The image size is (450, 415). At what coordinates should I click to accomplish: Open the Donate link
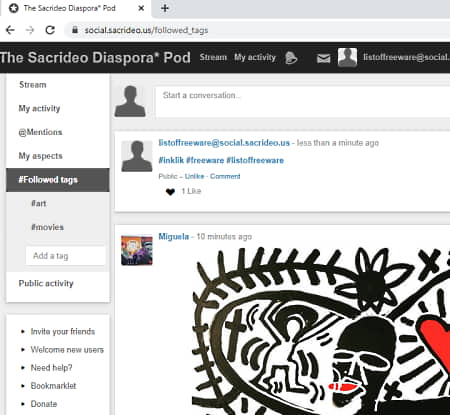[44, 404]
